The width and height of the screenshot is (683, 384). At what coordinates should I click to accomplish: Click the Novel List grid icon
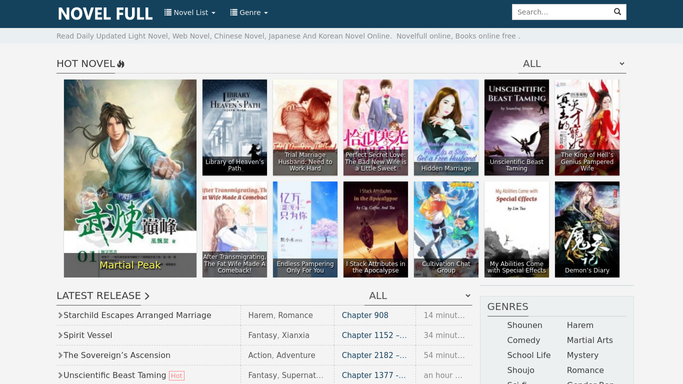point(168,12)
